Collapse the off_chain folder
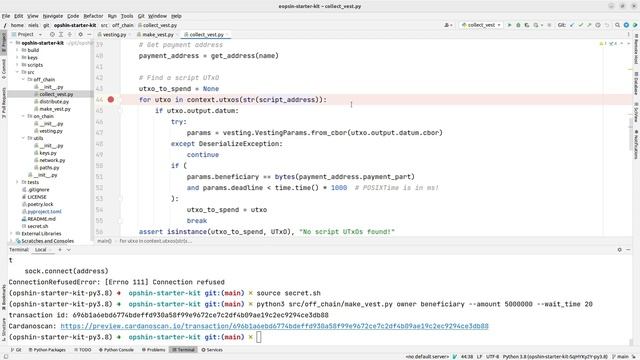Image resolution: width=640 pixels, height=360 pixels. click(23, 80)
